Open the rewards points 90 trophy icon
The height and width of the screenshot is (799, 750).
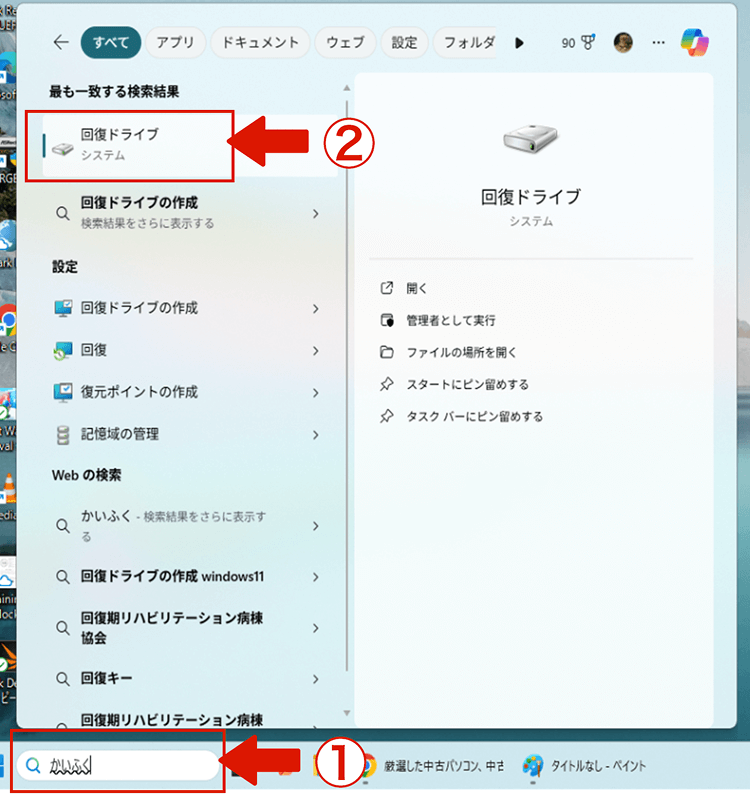coord(578,43)
